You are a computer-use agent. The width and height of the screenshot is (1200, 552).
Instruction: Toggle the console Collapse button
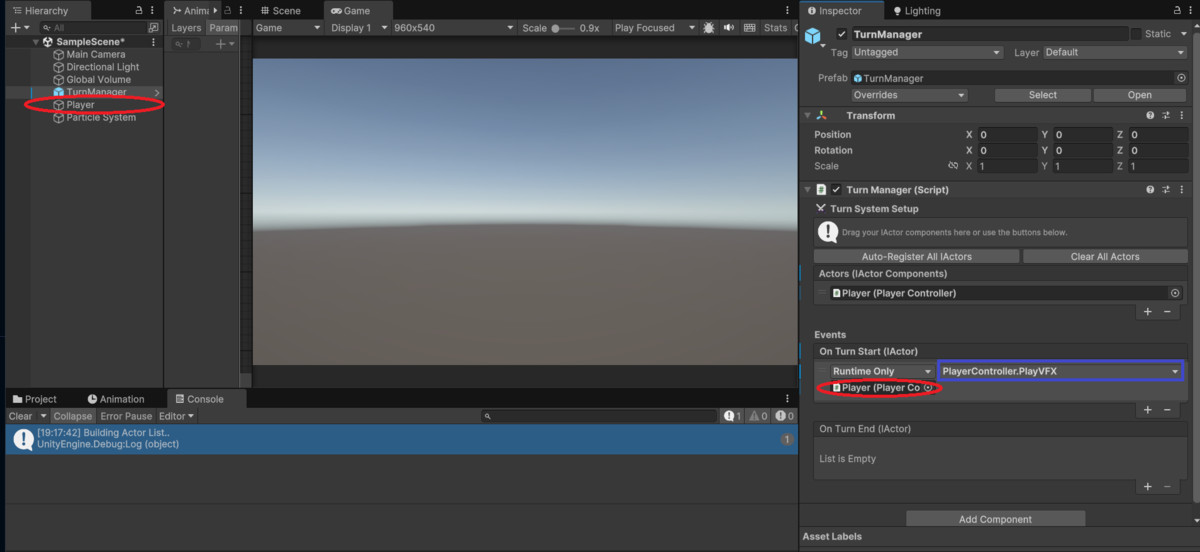pyautogui.click(x=73, y=416)
